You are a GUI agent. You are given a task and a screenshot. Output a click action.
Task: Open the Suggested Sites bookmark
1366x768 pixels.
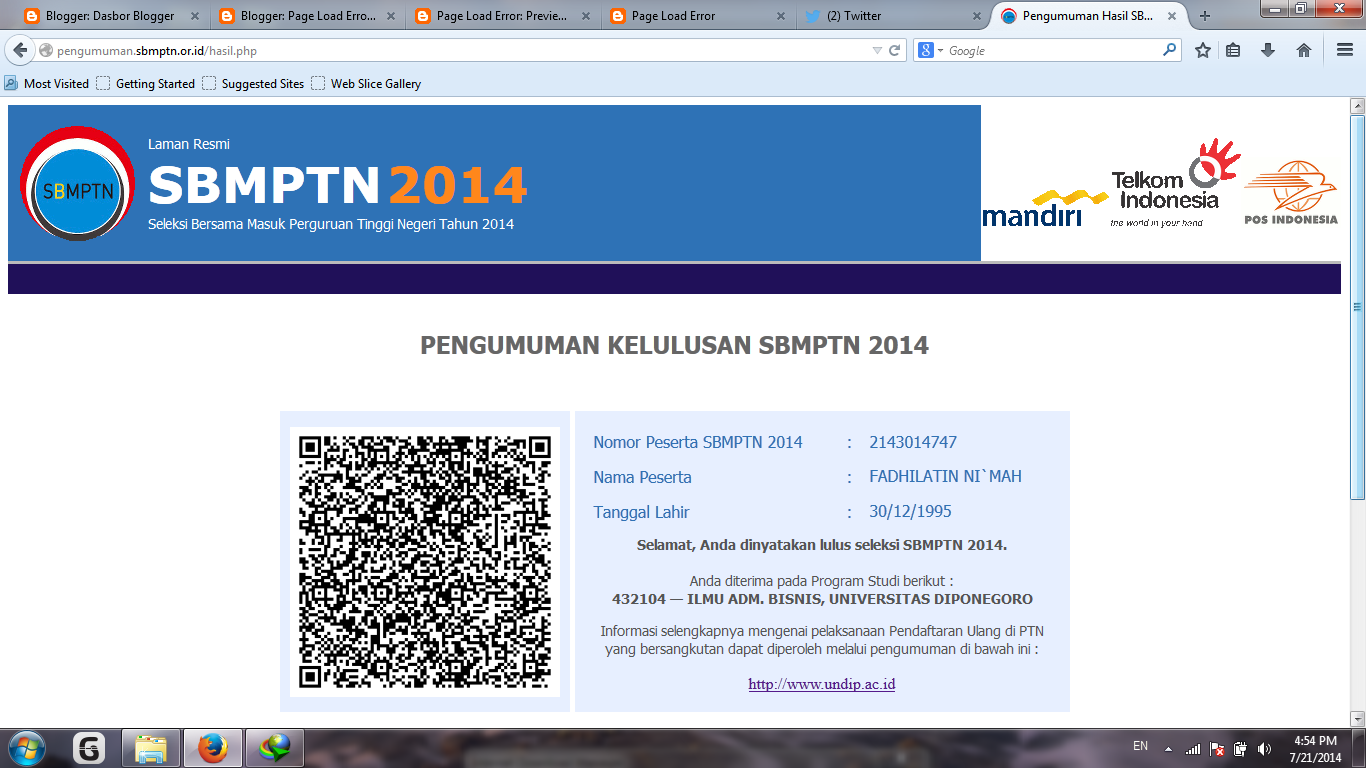(253, 84)
